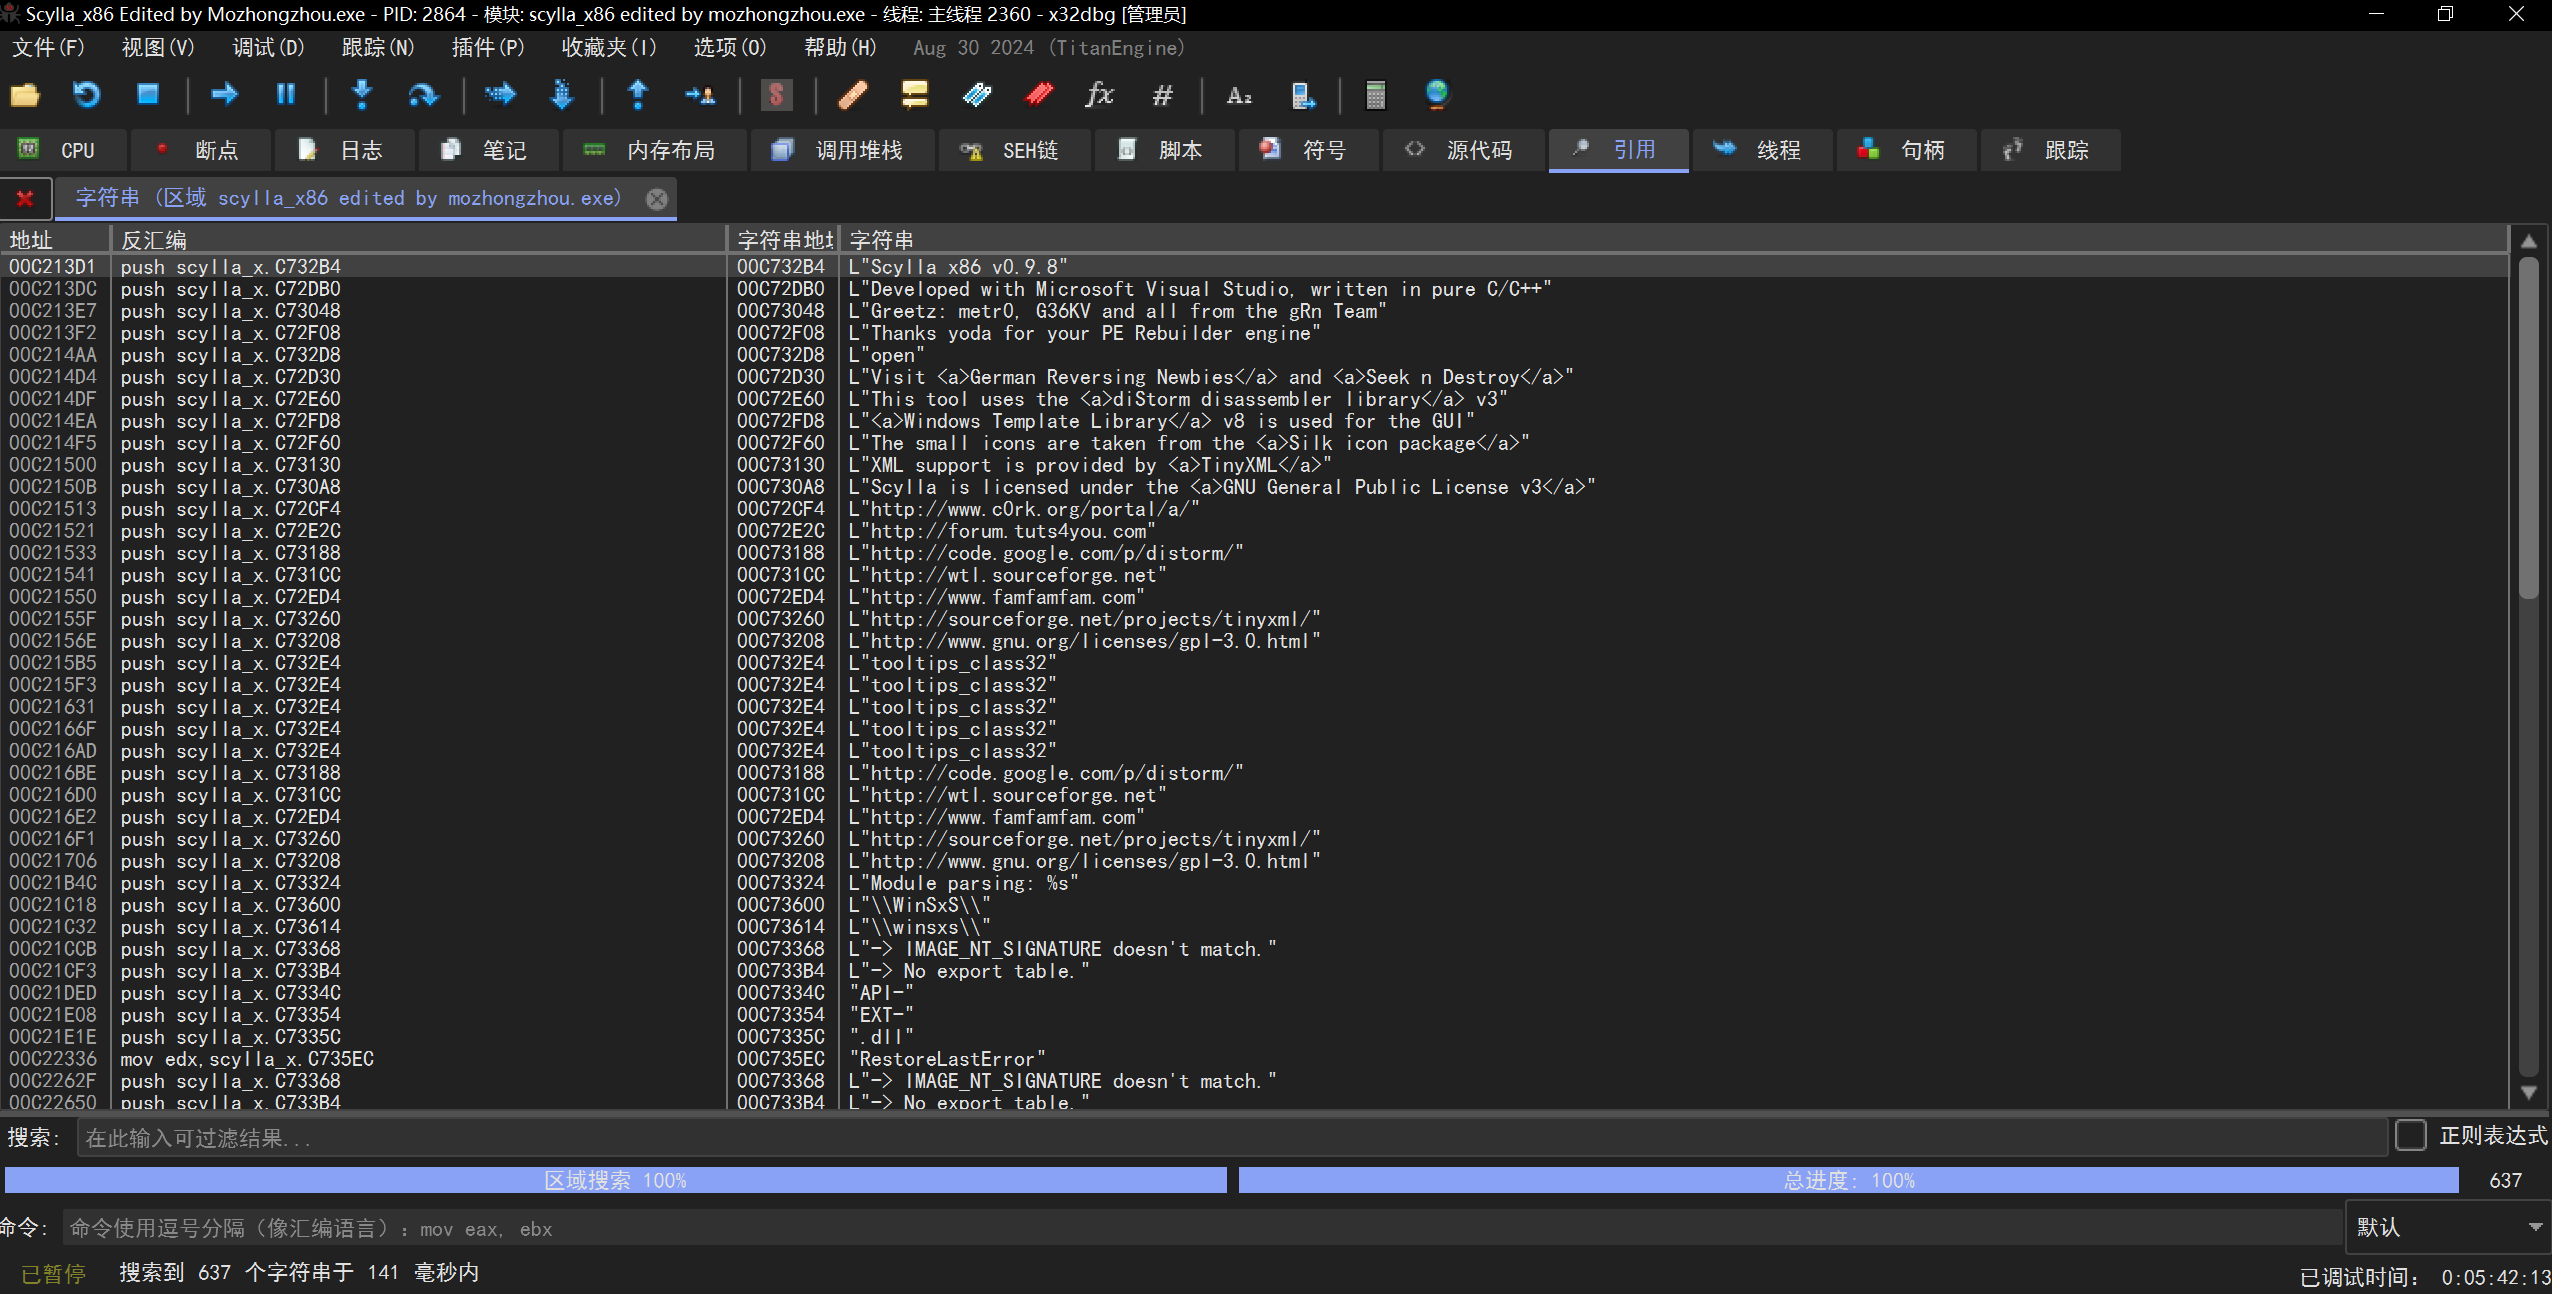2552x1294 pixels.
Task: Switch to the 日志 log tab
Action: 344,150
